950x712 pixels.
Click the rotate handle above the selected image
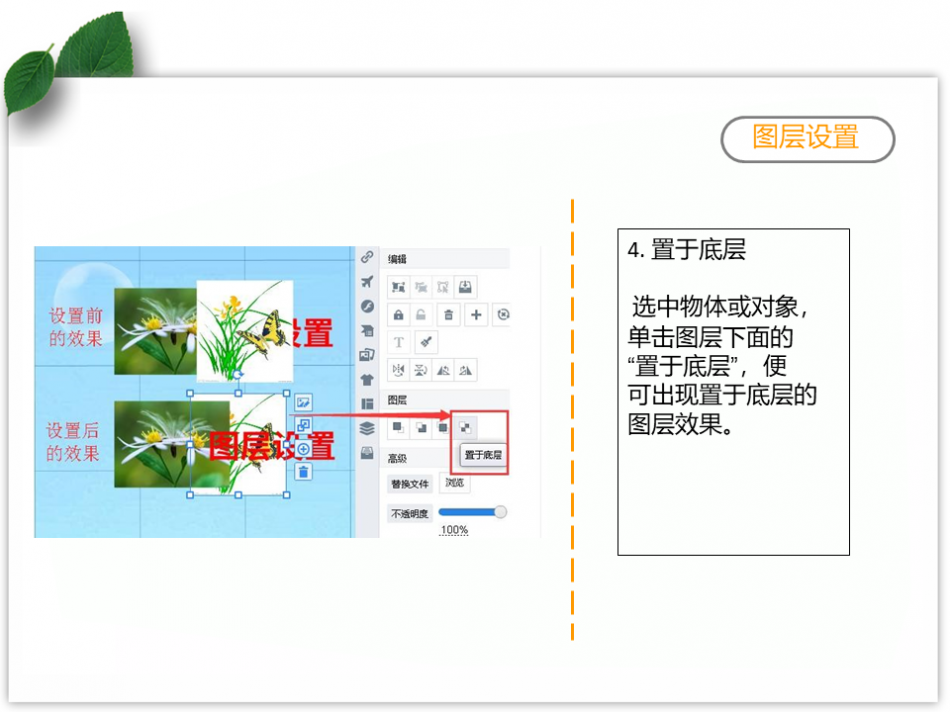(238, 374)
